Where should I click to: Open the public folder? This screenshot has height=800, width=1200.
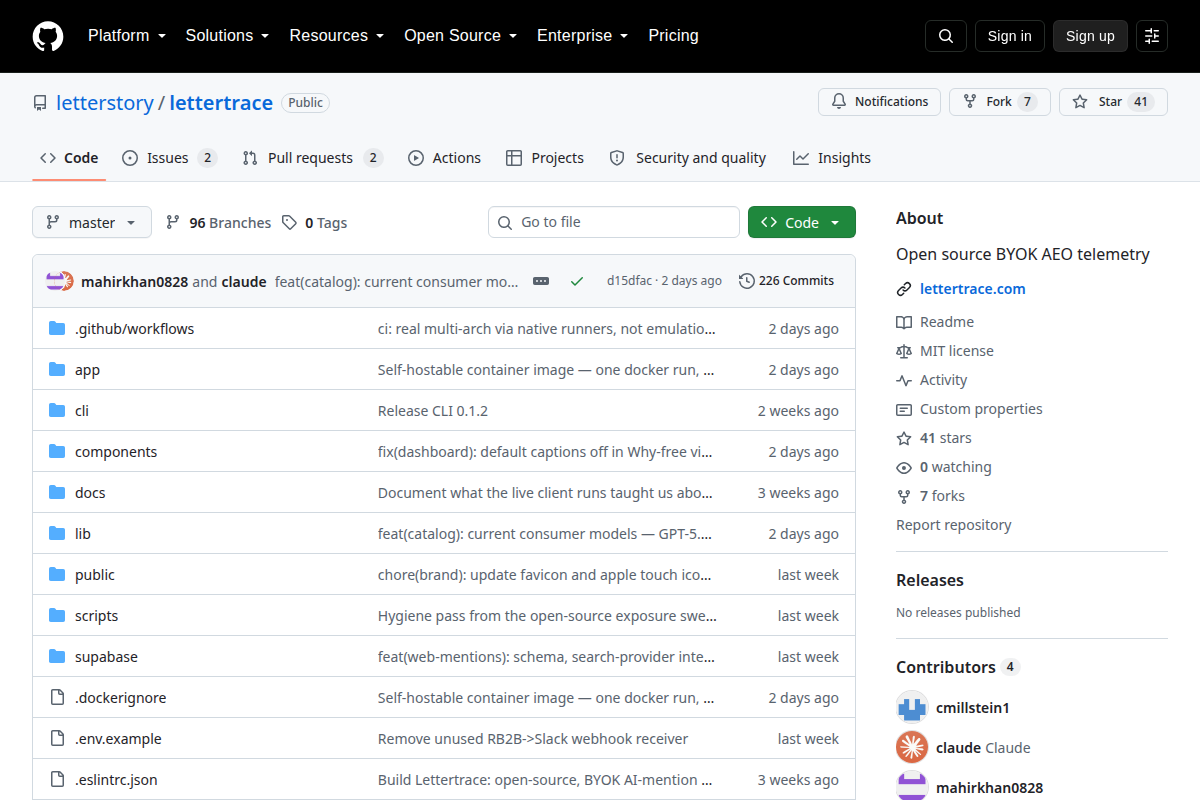click(95, 575)
